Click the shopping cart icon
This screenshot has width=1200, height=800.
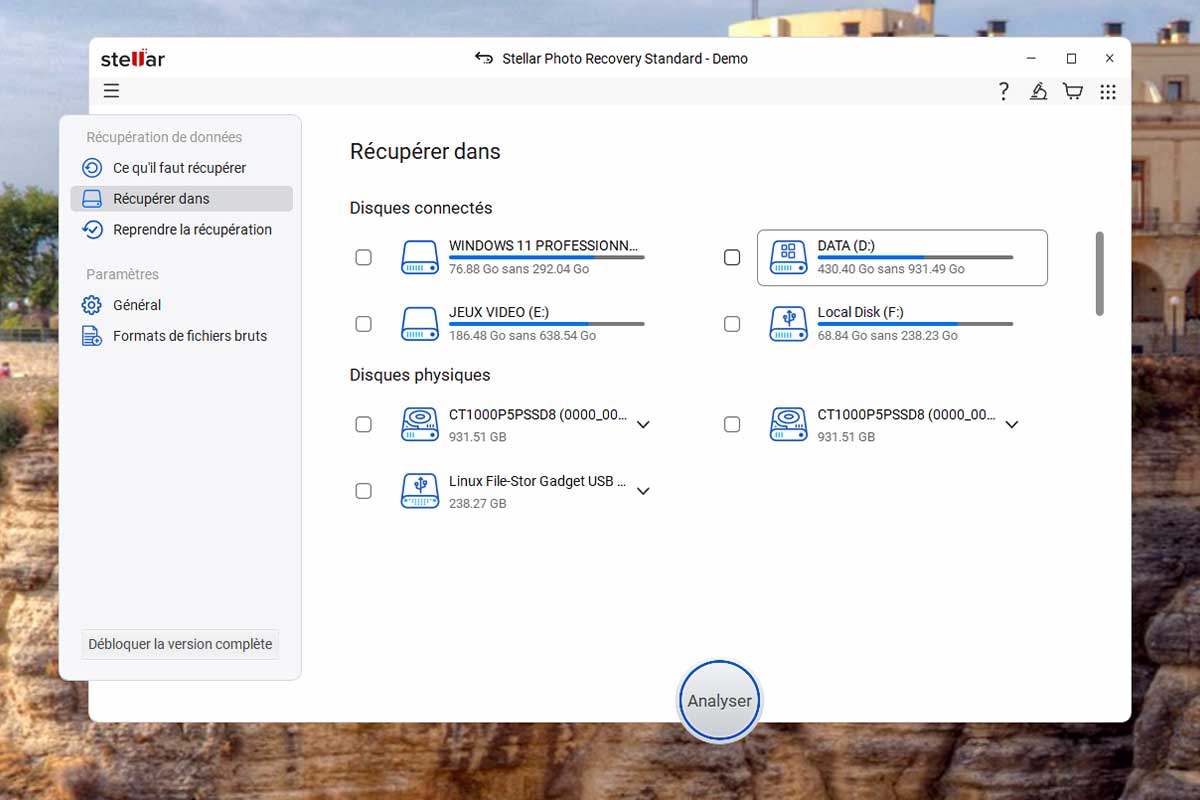coord(1073,92)
